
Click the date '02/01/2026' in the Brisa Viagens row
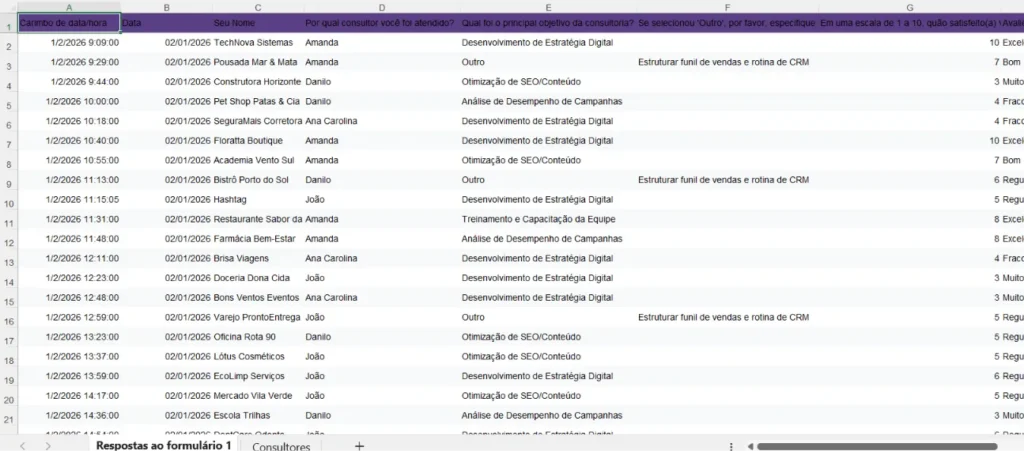pos(187,258)
